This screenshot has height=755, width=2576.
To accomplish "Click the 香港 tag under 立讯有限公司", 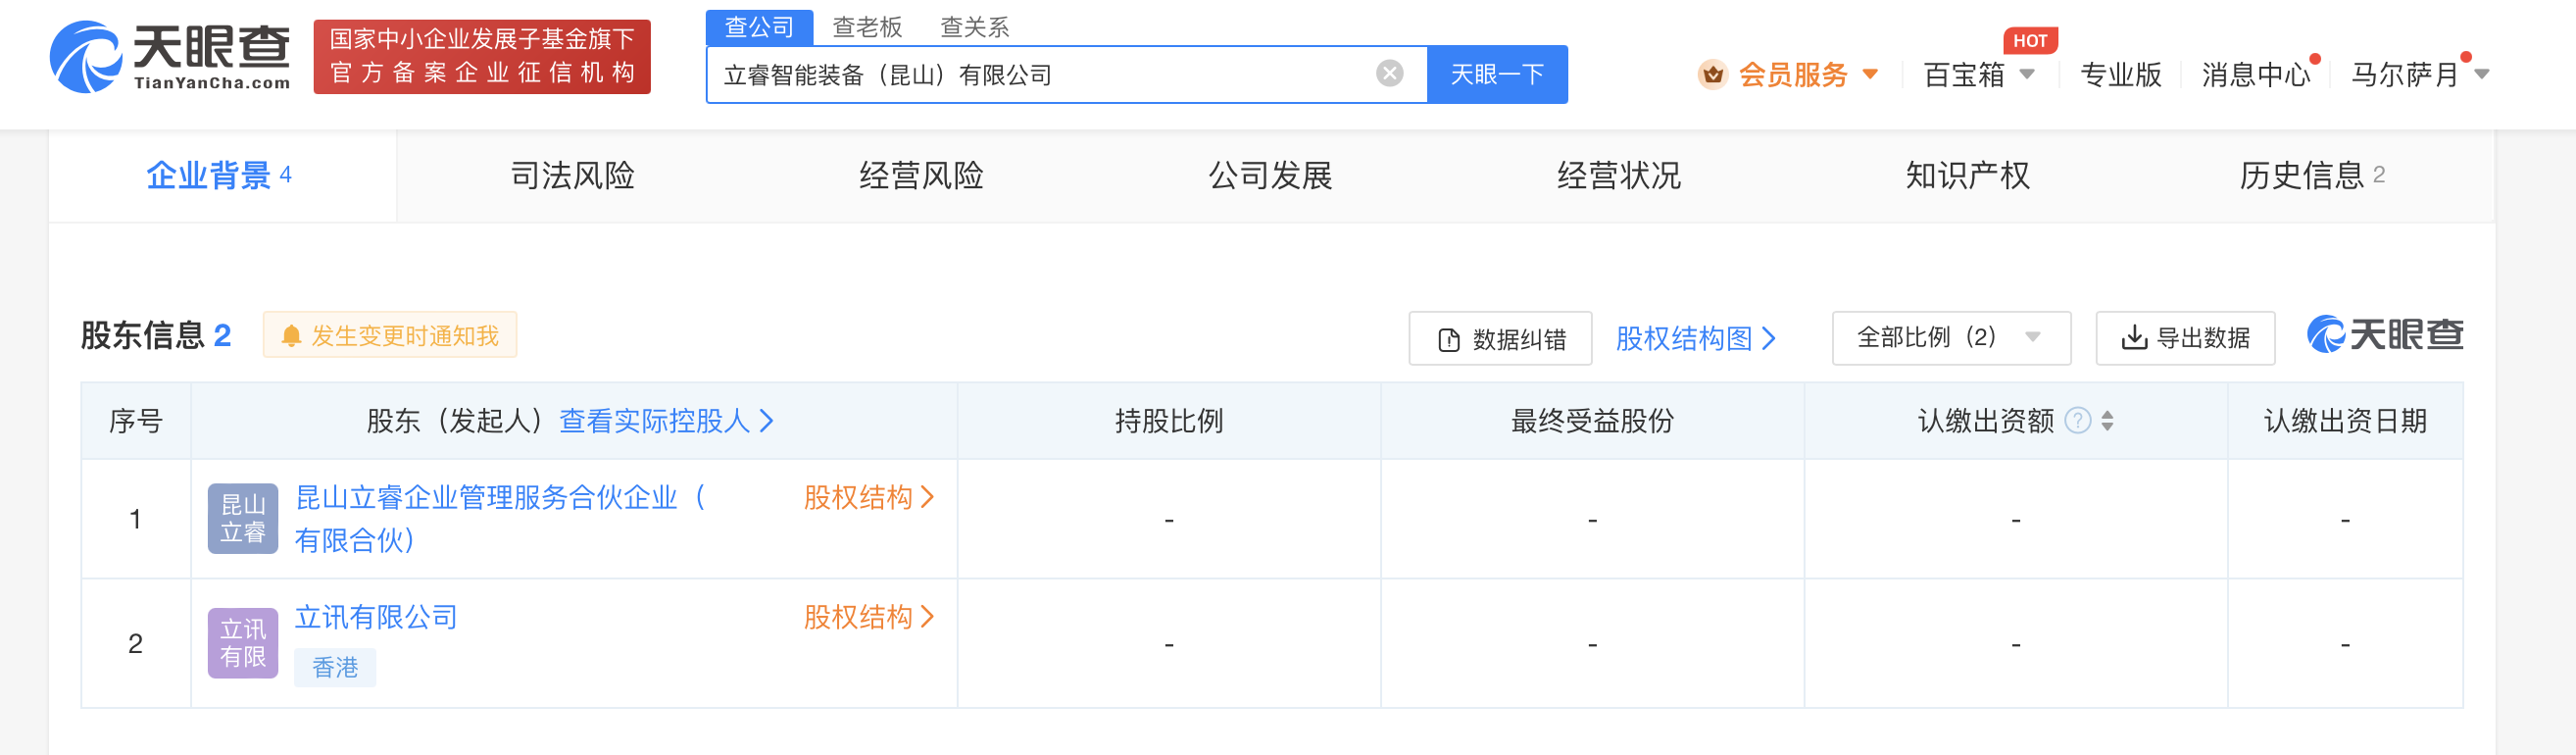I will [x=335, y=667].
